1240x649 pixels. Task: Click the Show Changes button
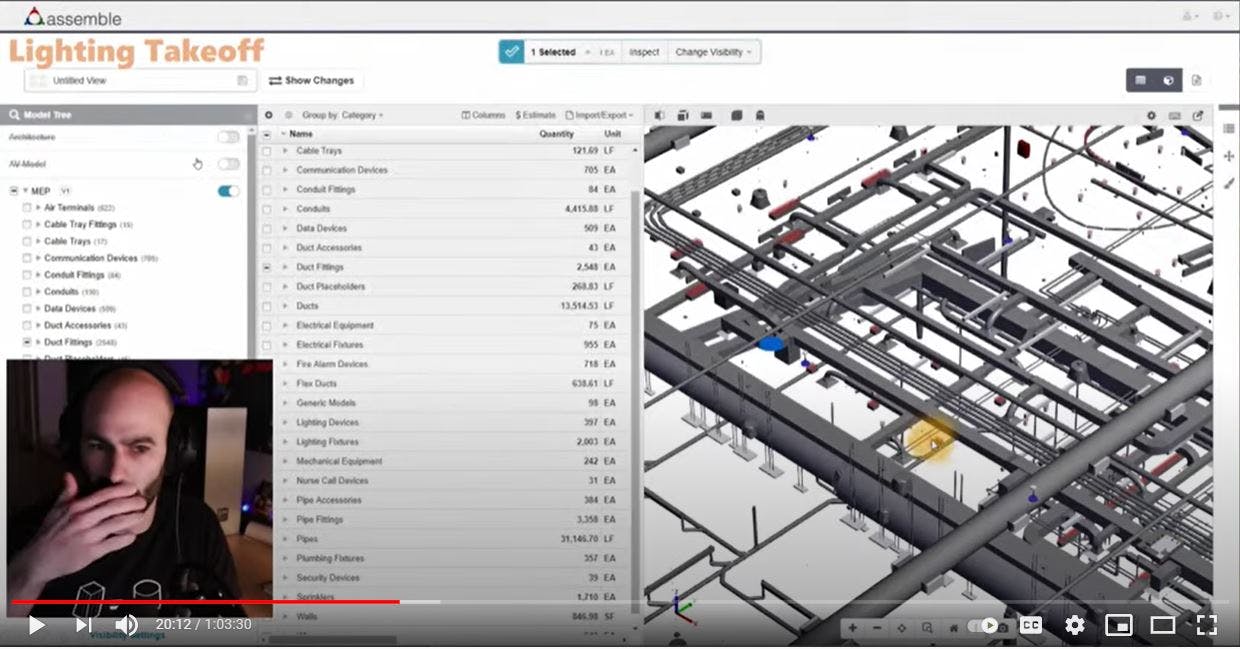click(x=312, y=81)
